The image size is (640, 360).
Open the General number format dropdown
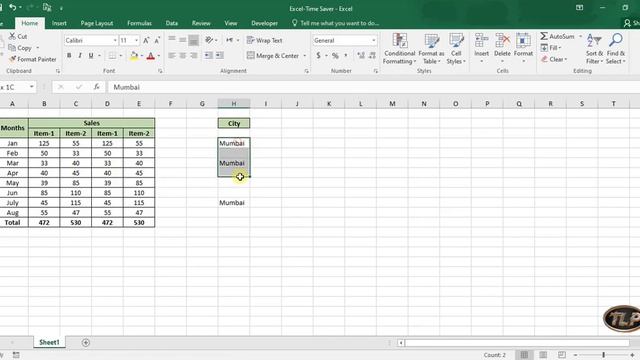click(x=373, y=40)
